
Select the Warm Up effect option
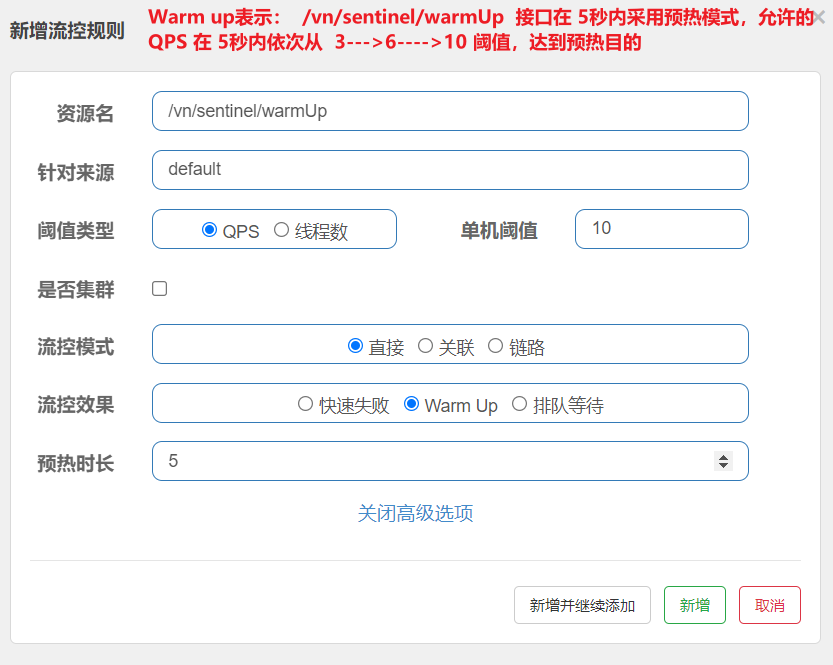[x=411, y=404]
